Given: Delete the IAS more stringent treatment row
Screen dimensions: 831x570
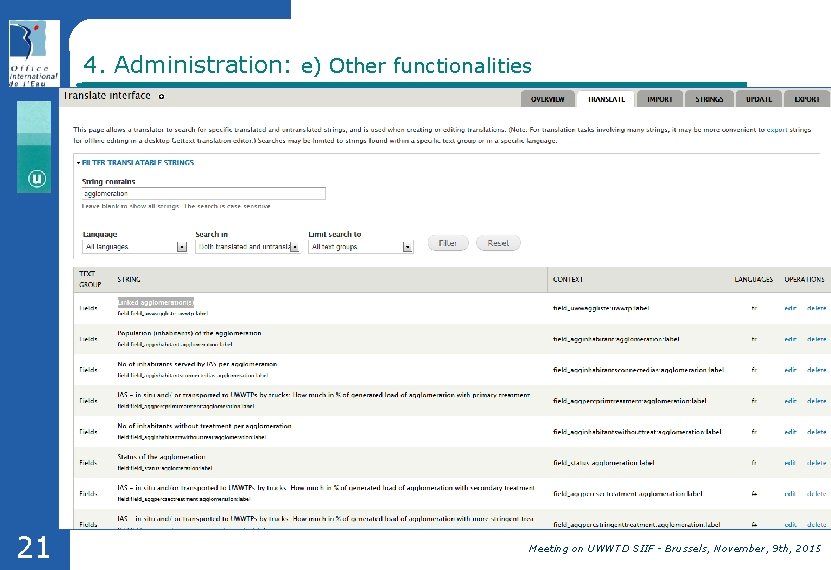Looking at the screenshot, I should click(816, 524).
